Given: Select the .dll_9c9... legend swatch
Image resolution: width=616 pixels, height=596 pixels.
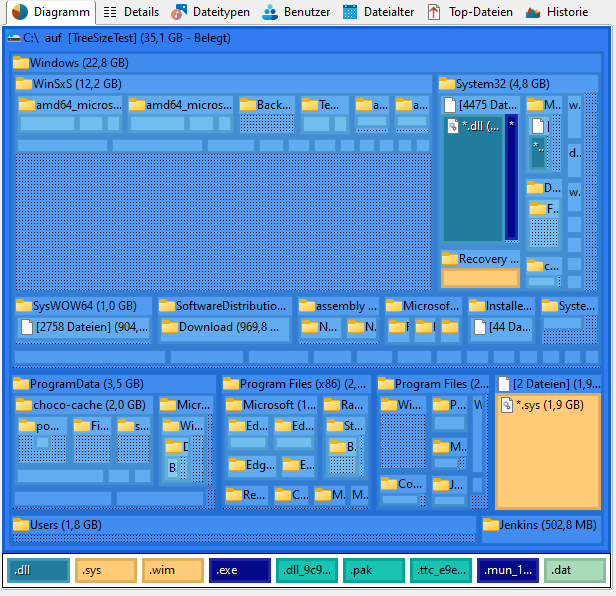Looking at the screenshot, I should [307, 570].
